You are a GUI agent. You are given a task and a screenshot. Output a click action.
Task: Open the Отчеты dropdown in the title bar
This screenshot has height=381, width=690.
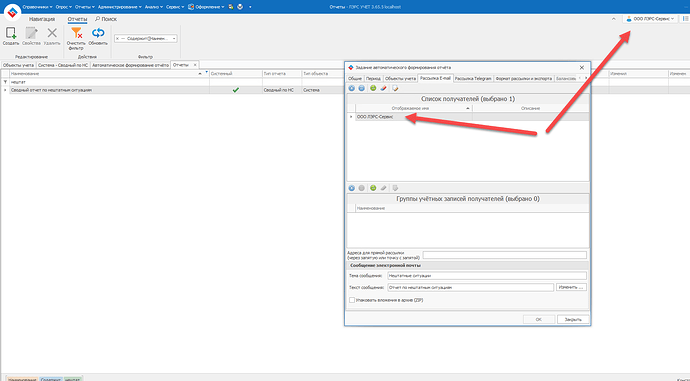point(84,7)
